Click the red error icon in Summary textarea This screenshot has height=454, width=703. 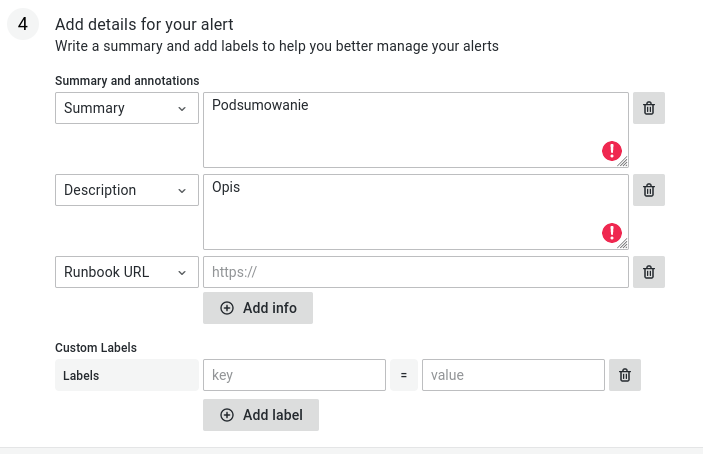(x=612, y=151)
